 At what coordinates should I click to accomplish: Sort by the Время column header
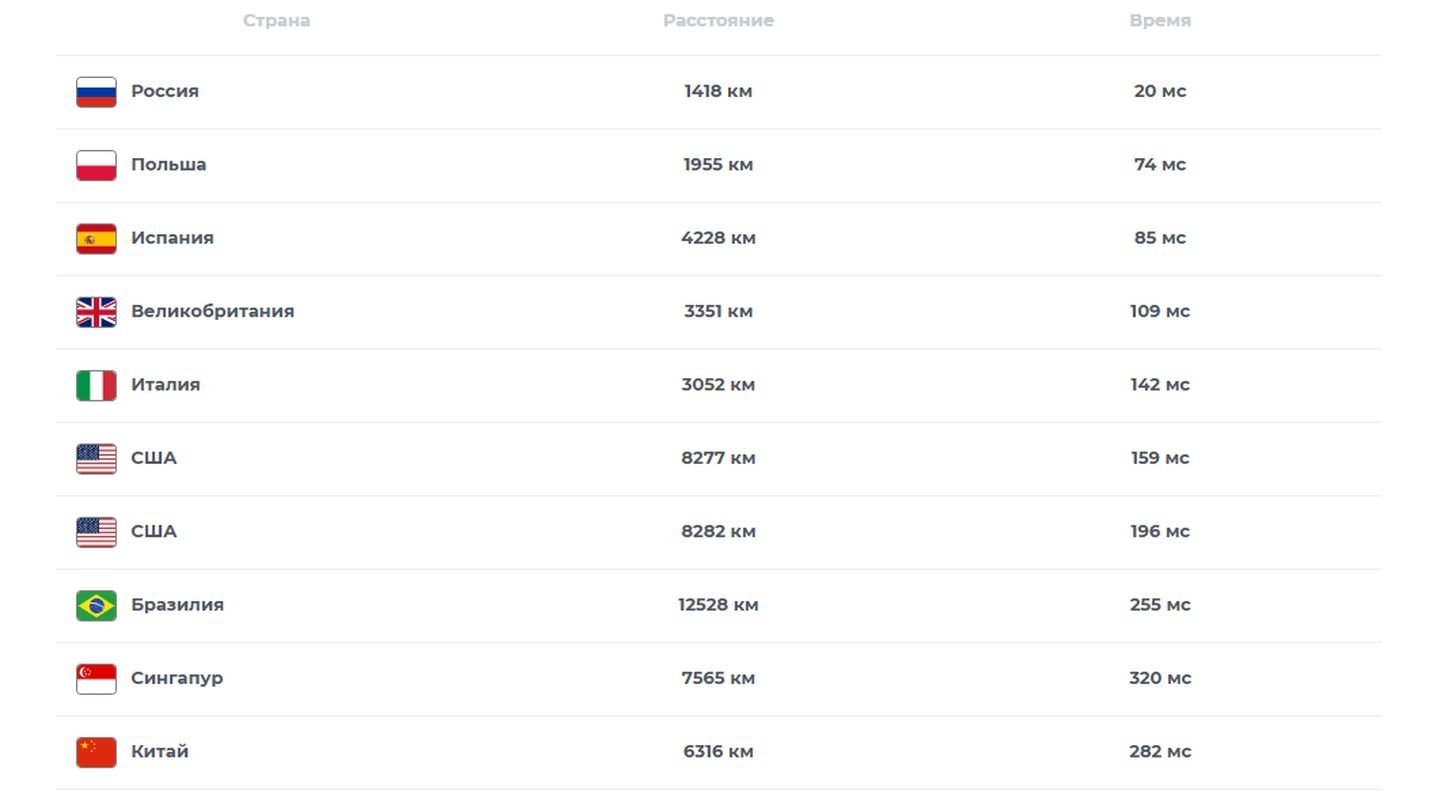1160,20
